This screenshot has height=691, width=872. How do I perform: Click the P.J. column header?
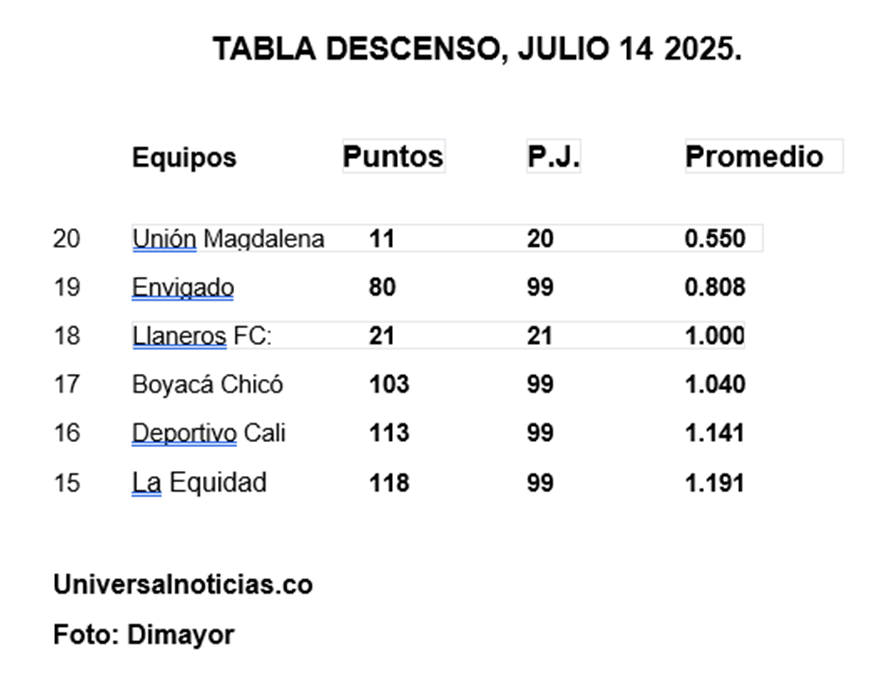(x=553, y=156)
